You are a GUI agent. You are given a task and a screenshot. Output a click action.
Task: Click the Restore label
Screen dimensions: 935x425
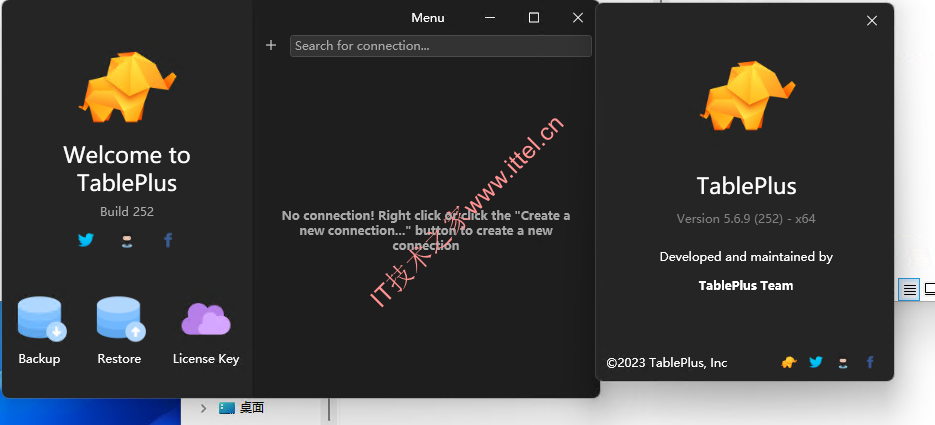pyautogui.click(x=119, y=359)
